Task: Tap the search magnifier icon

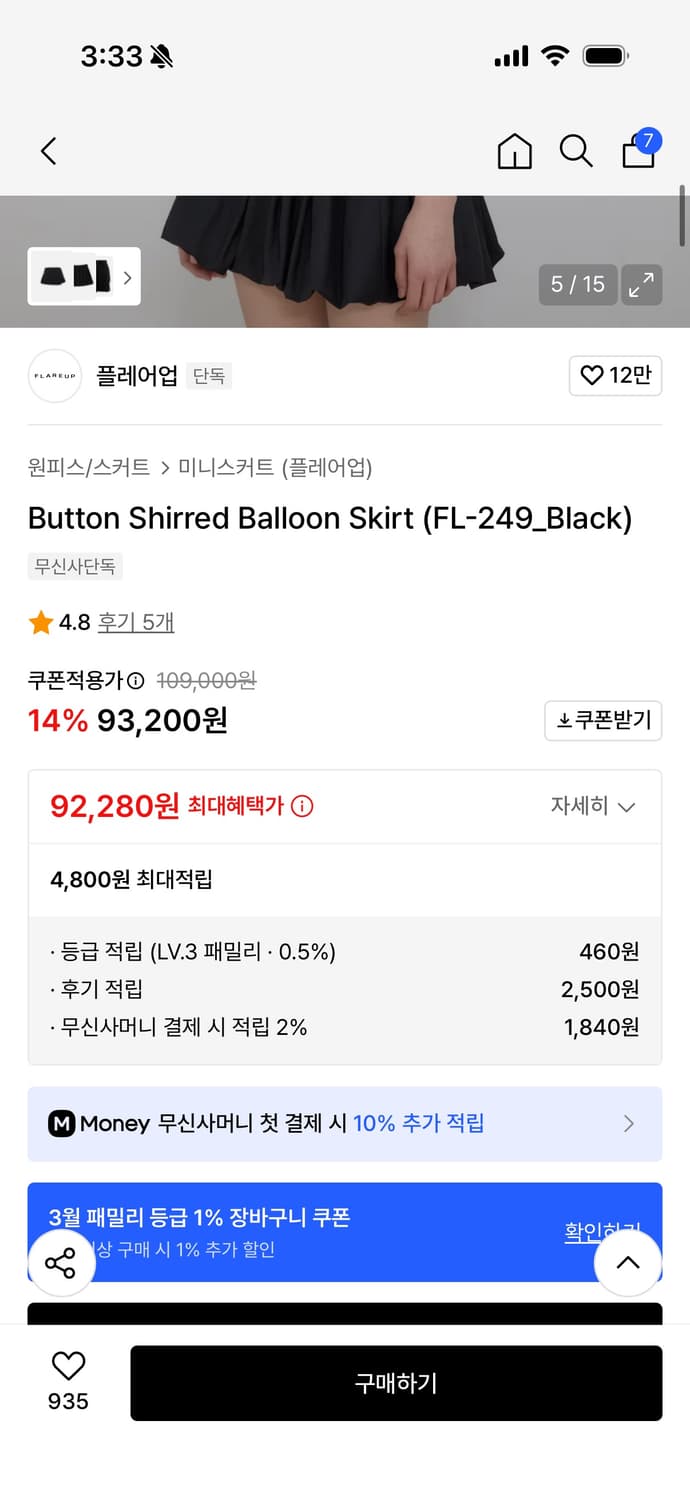Action: 576,151
